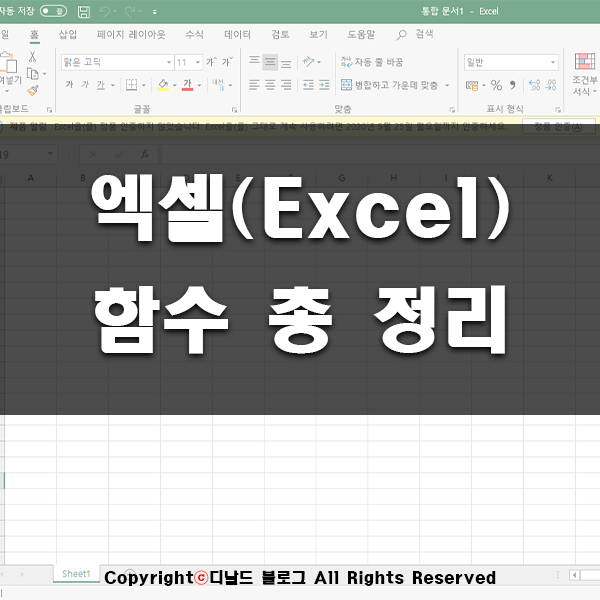Viewport: 600px width, 600px height.
Task: Open the 검토 tab
Action: [280, 34]
